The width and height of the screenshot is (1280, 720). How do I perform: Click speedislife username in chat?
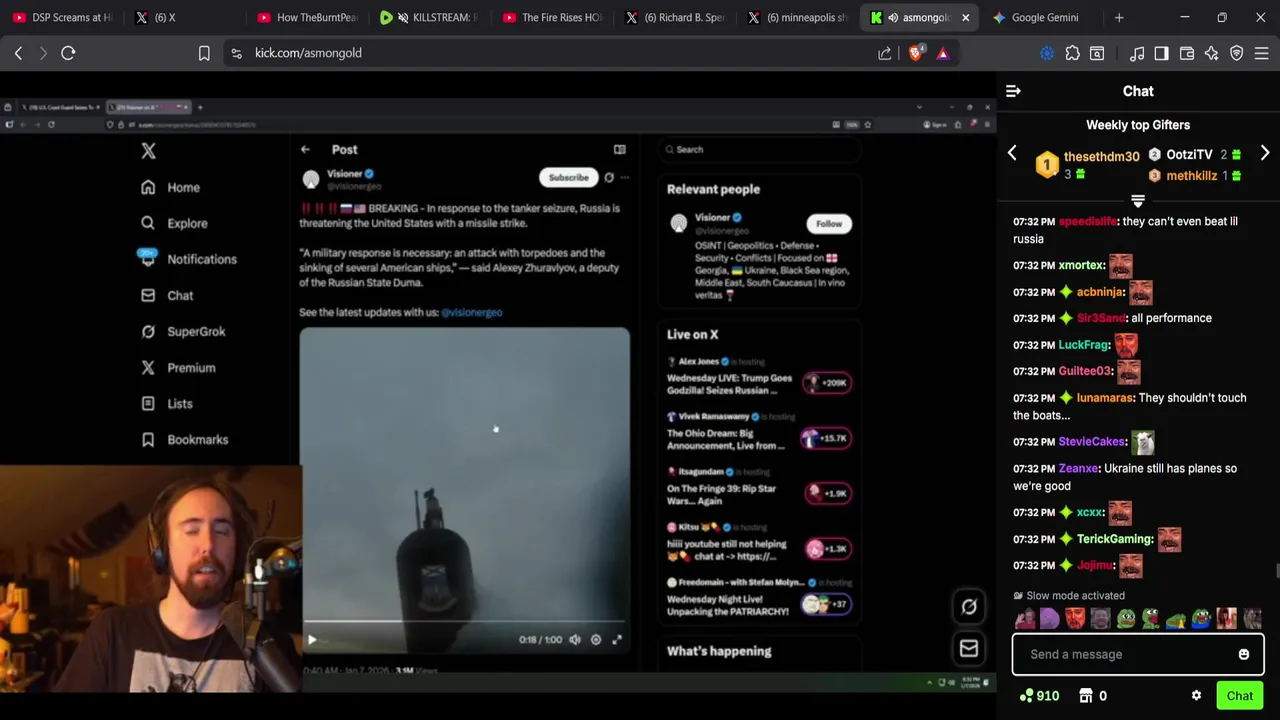pyautogui.click(x=1087, y=221)
